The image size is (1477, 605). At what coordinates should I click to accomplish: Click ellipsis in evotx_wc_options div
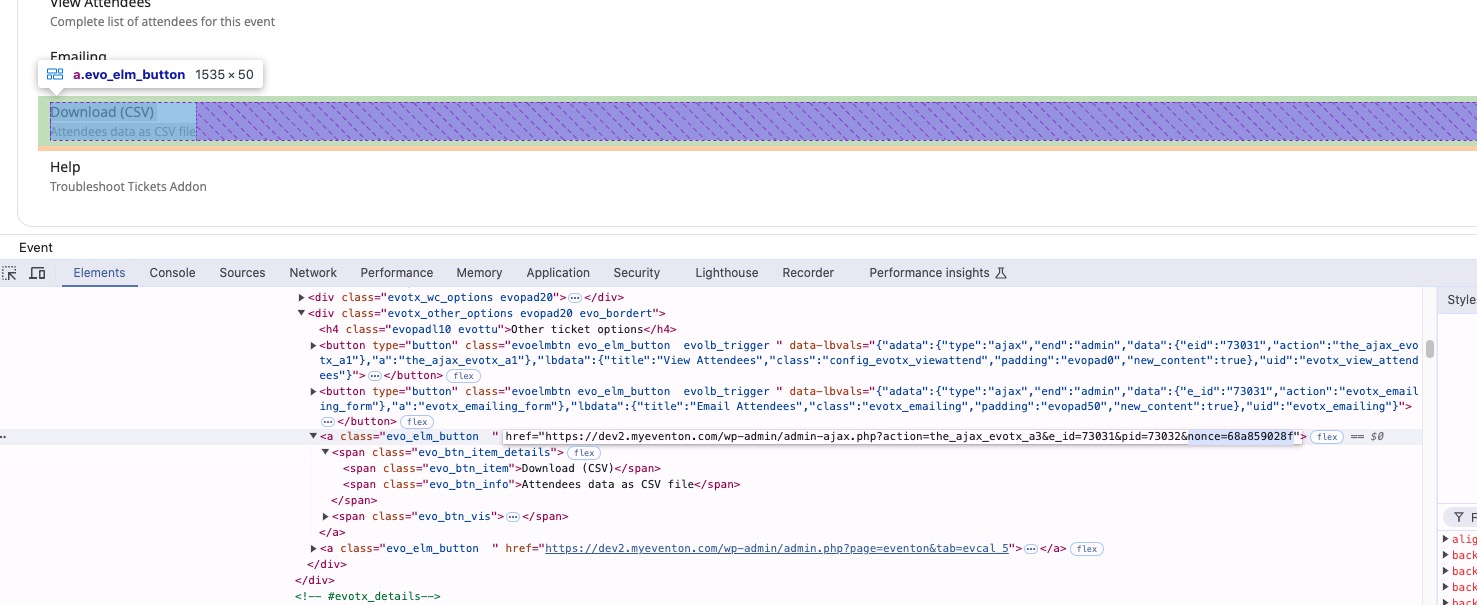(x=575, y=298)
